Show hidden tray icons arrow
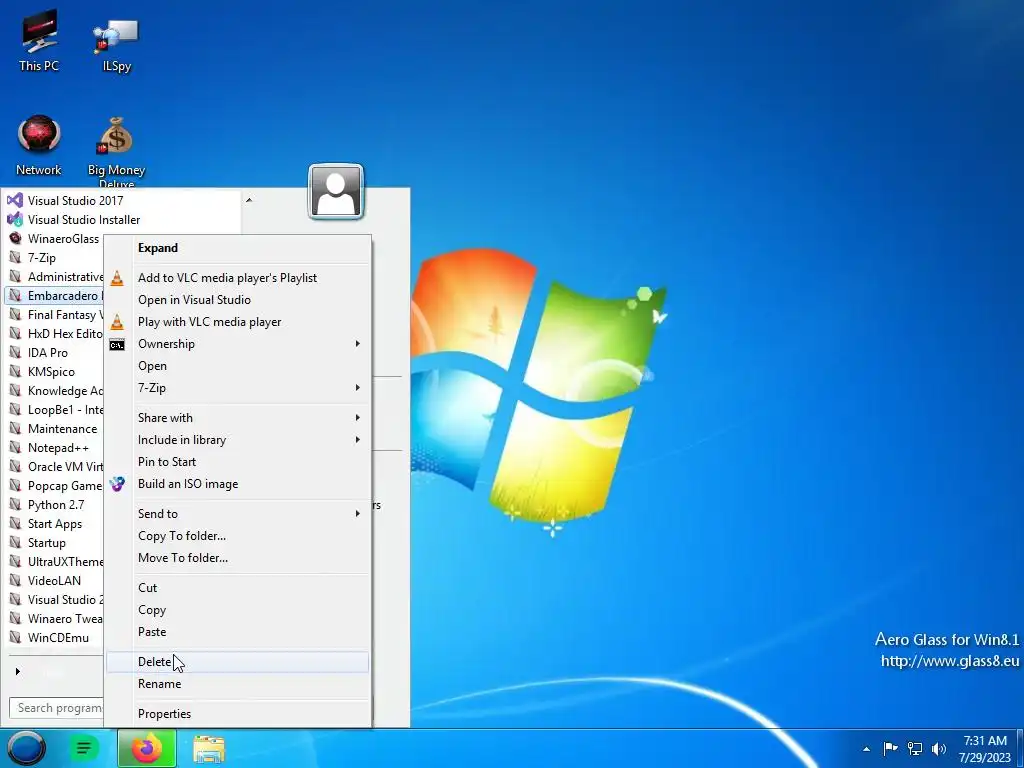Viewport: 1024px width, 768px height. pyautogui.click(x=867, y=749)
